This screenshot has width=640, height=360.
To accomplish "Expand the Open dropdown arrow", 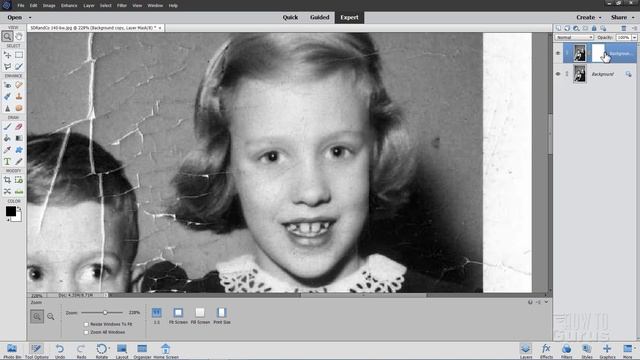I will (30, 18).
